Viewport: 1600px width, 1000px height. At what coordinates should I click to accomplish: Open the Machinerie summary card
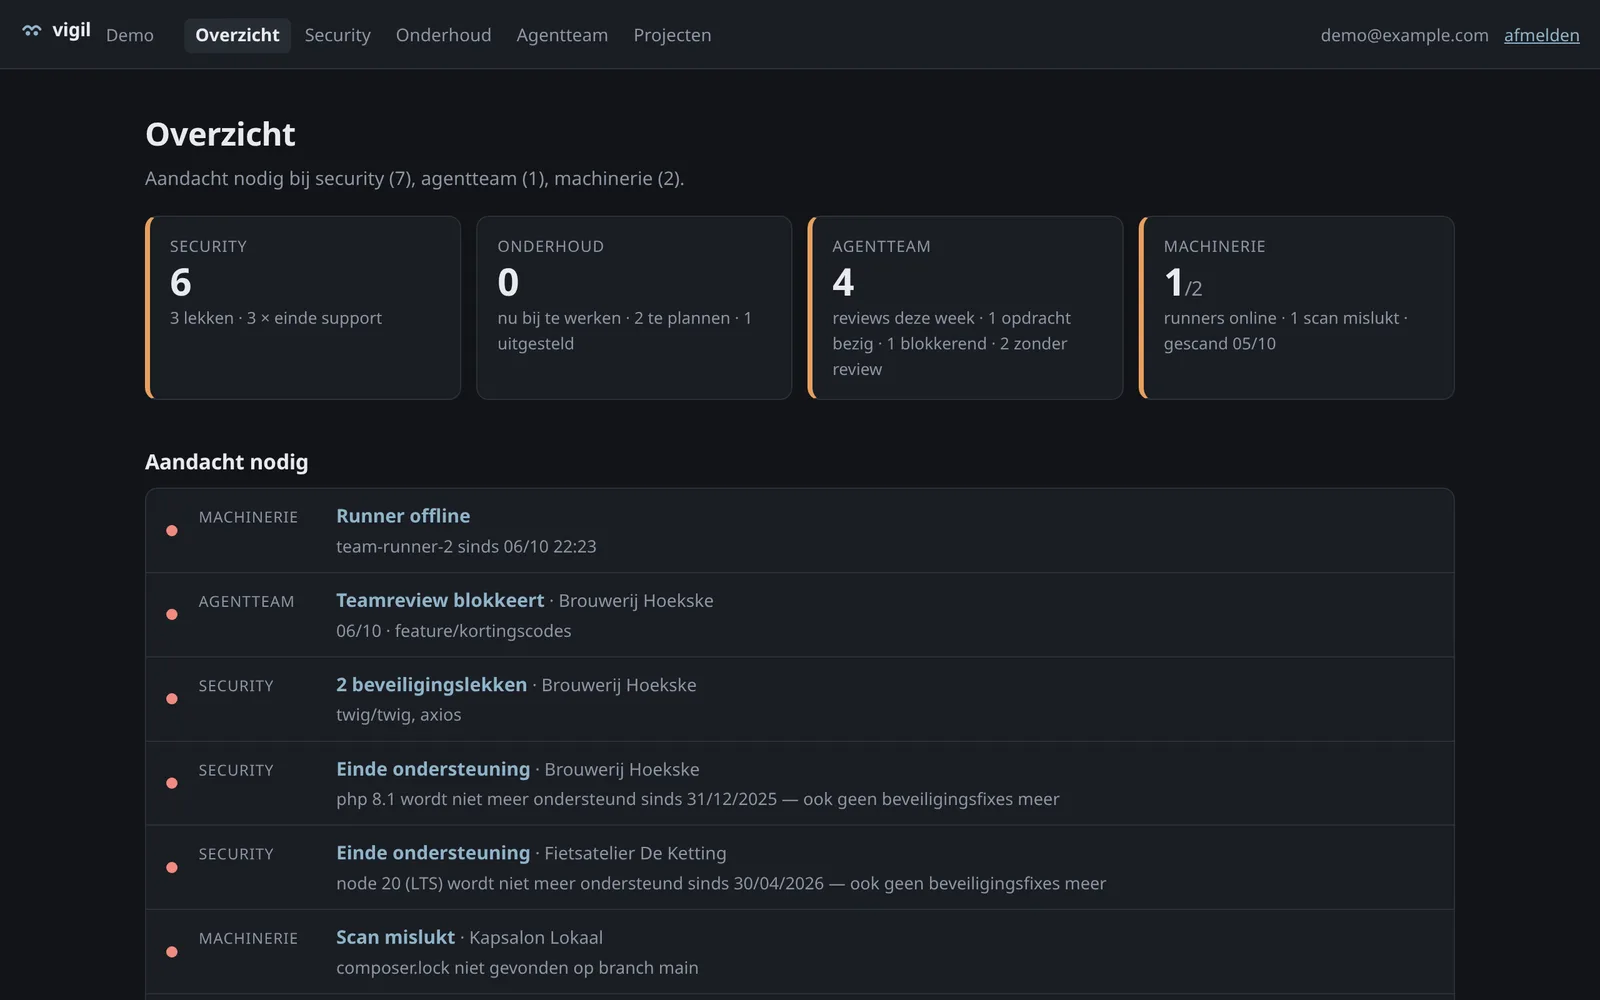point(1296,308)
